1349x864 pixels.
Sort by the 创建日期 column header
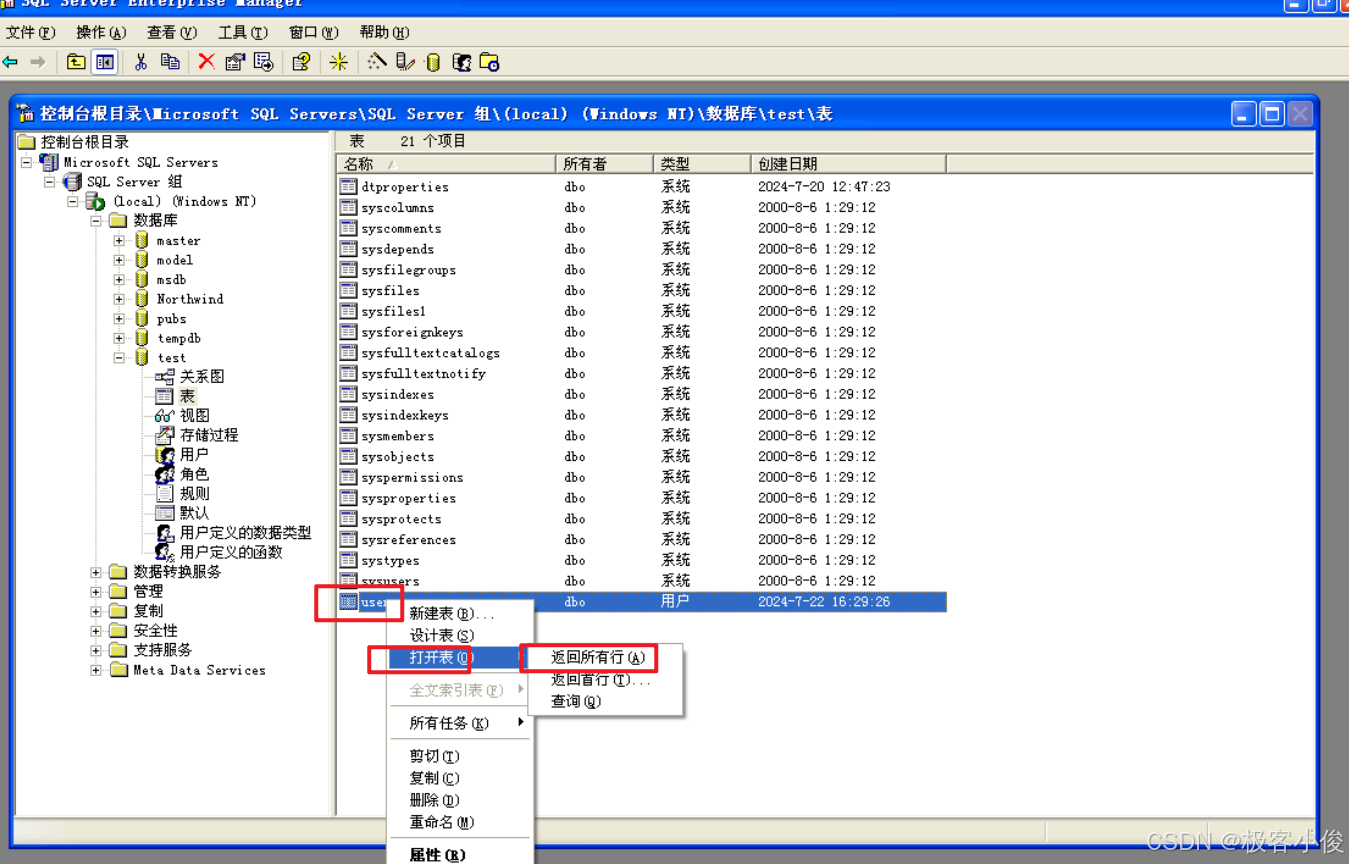pyautogui.click(x=848, y=164)
